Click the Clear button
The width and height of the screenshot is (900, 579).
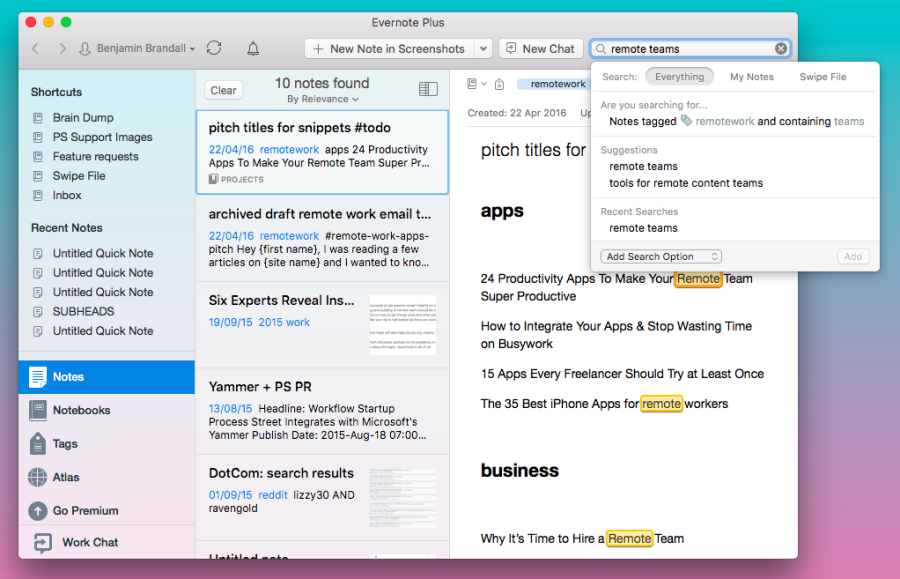tap(223, 90)
